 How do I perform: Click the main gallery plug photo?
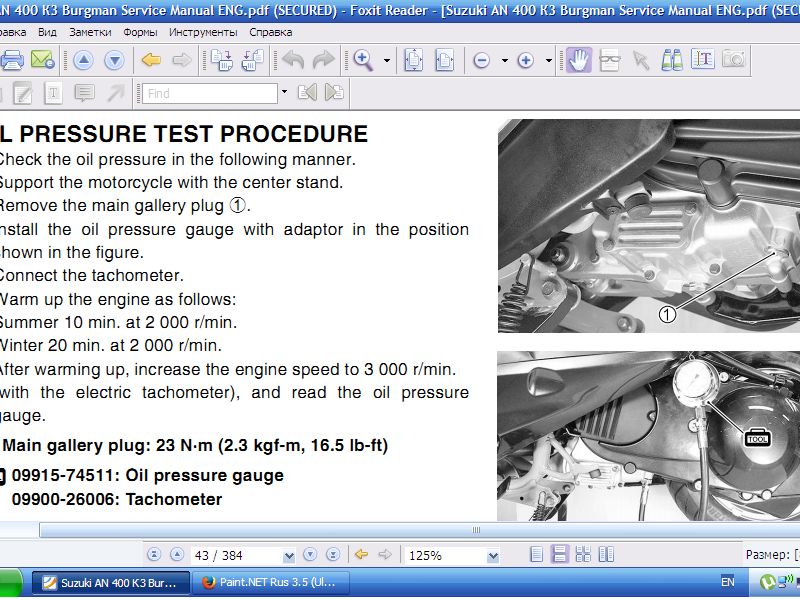pos(648,226)
